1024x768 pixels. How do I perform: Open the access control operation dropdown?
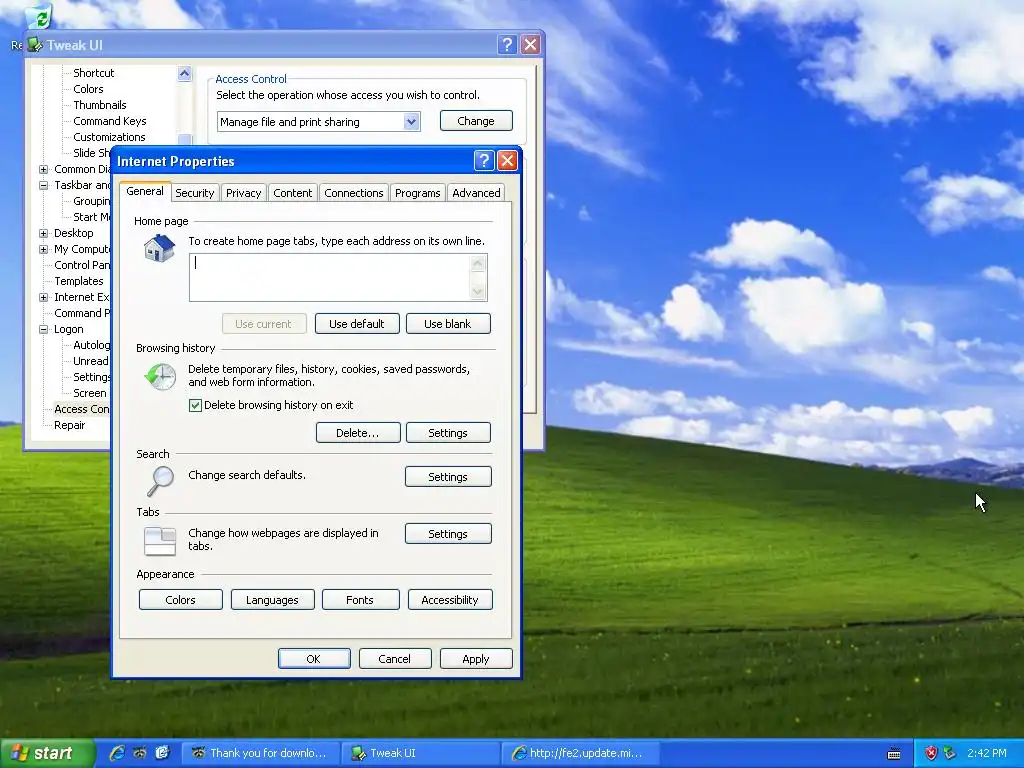pyautogui.click(x=411, y=121)
